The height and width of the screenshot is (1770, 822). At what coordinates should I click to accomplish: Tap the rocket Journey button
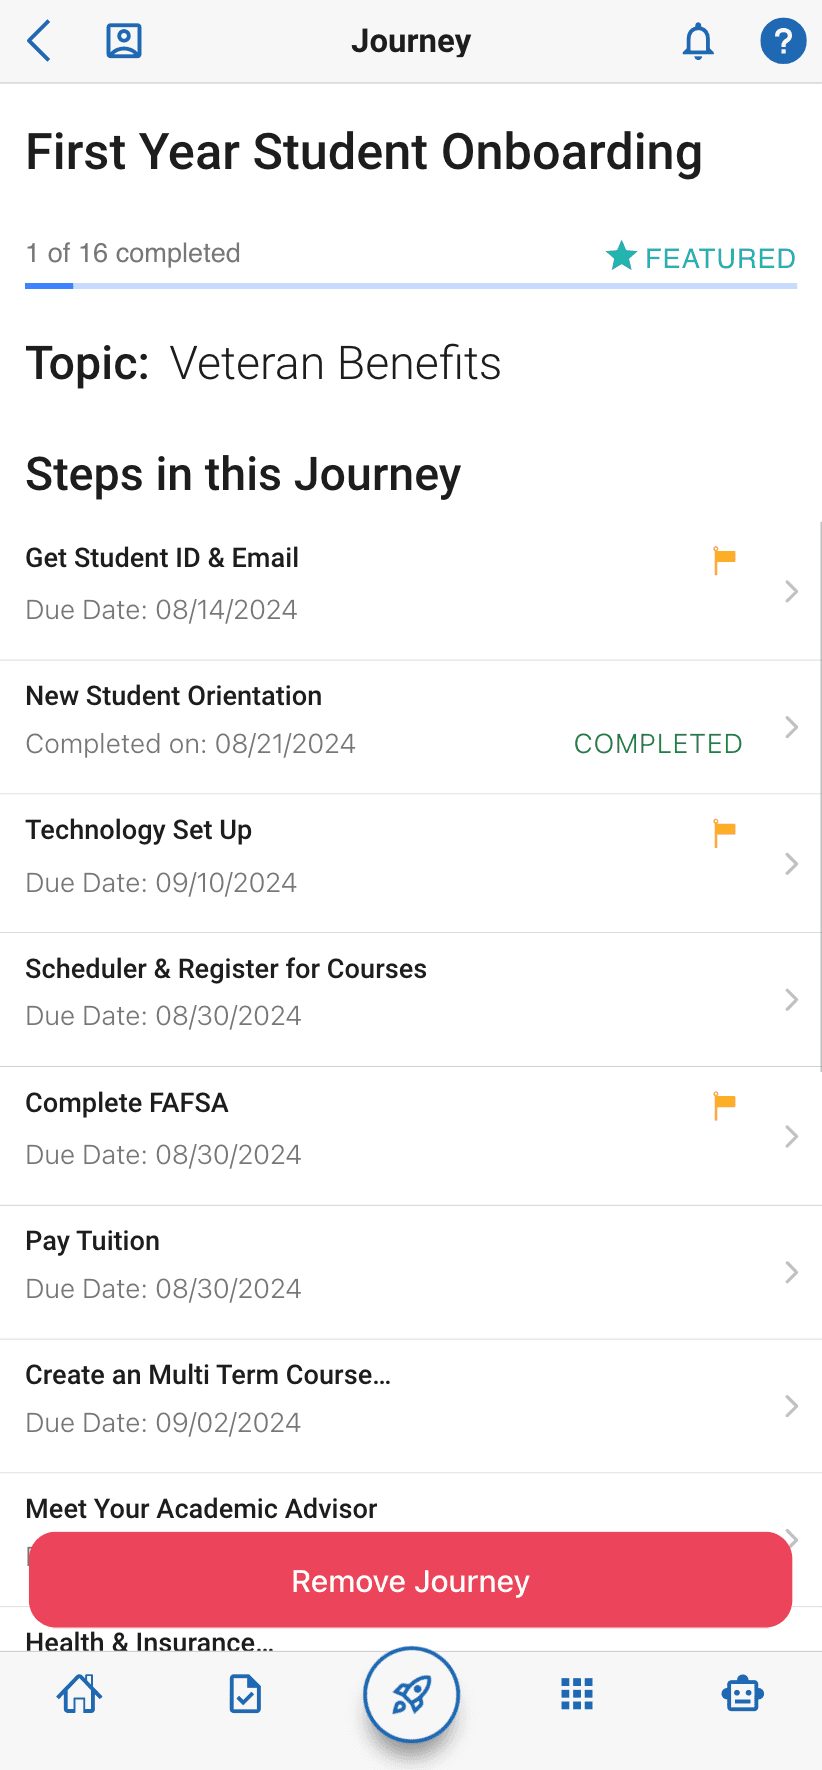(411, 1695)
